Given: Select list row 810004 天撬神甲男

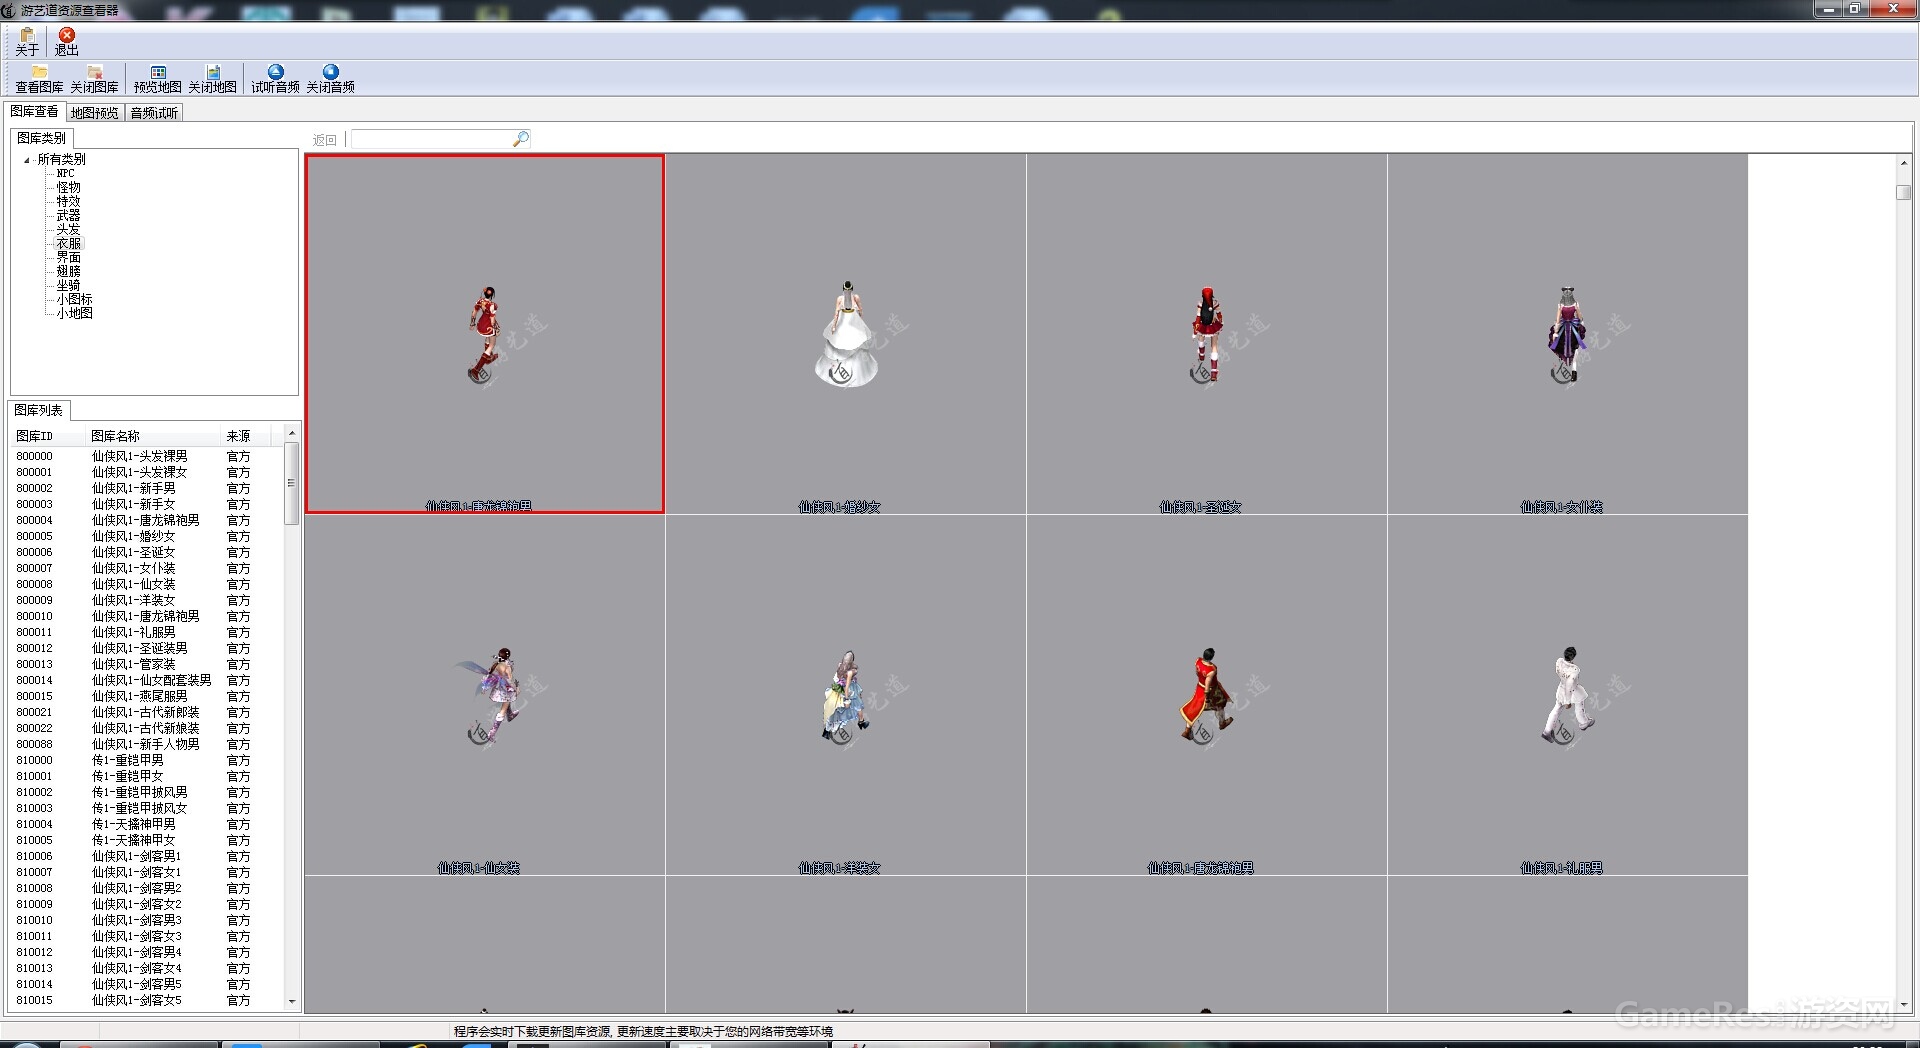Looking at the screenshot, I should coord(147,824).
